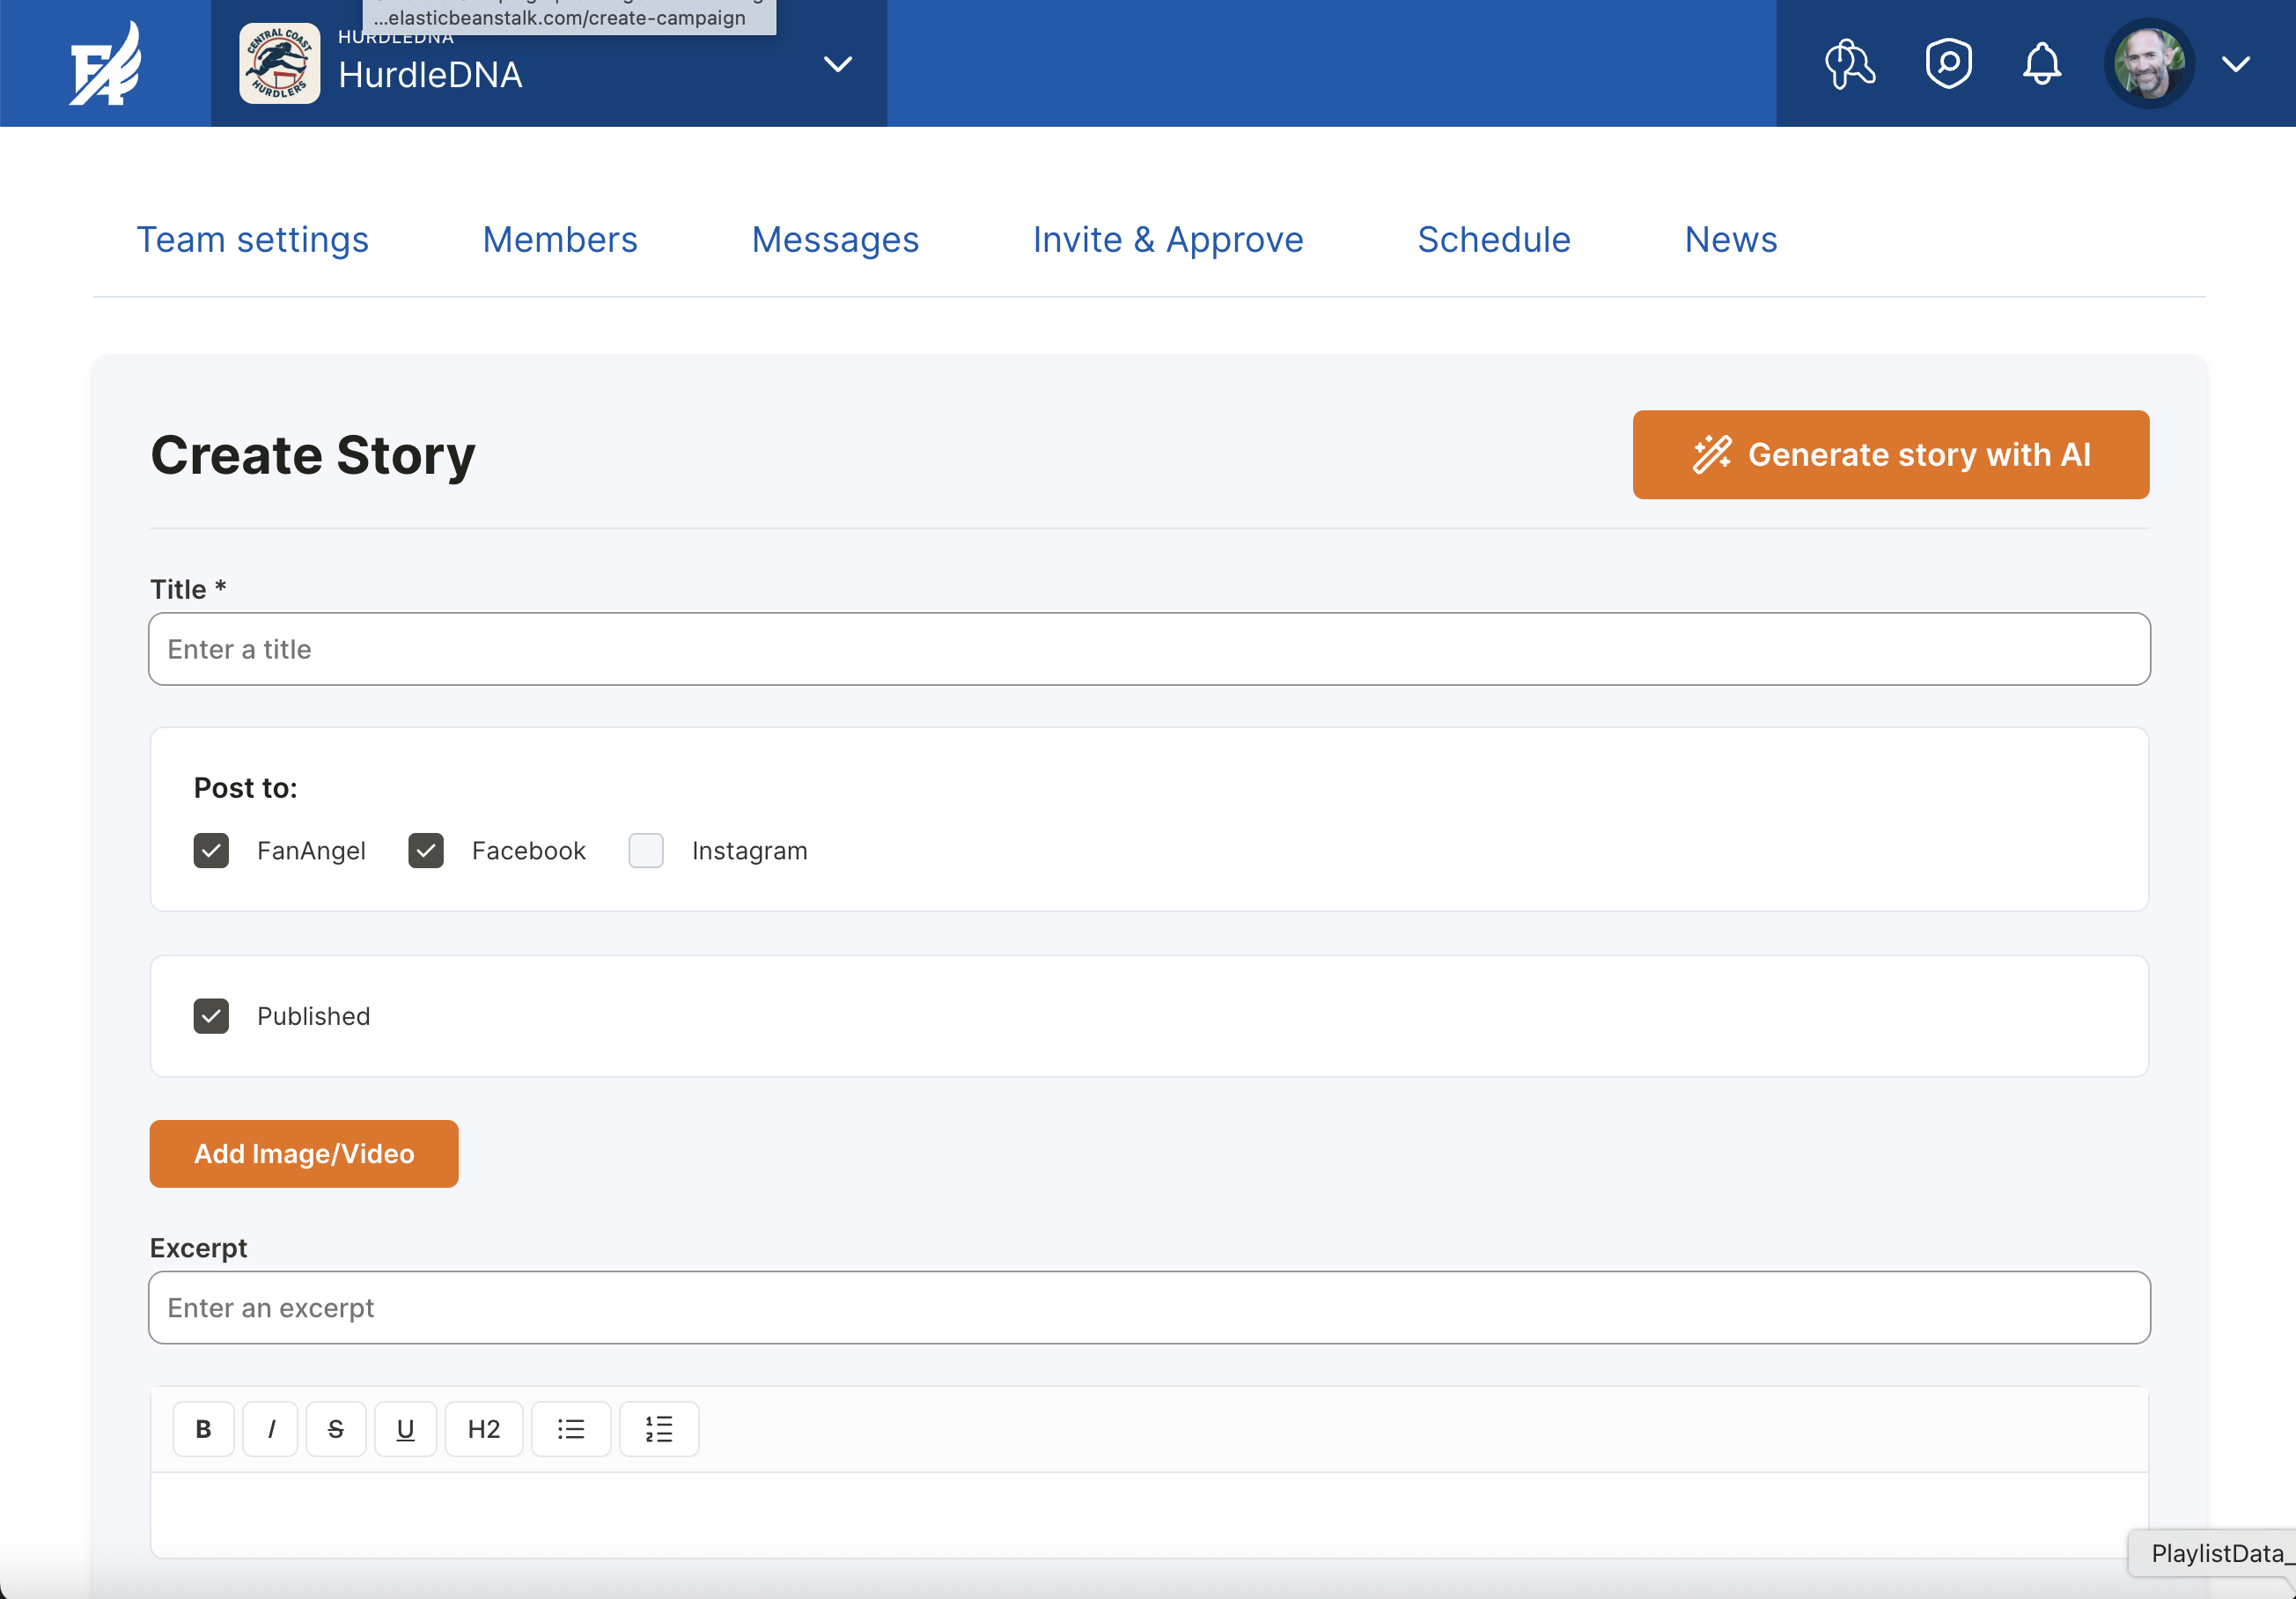2296x1599 pixels.
Task: Click the shield search icon
Action: coord(1947,64)
